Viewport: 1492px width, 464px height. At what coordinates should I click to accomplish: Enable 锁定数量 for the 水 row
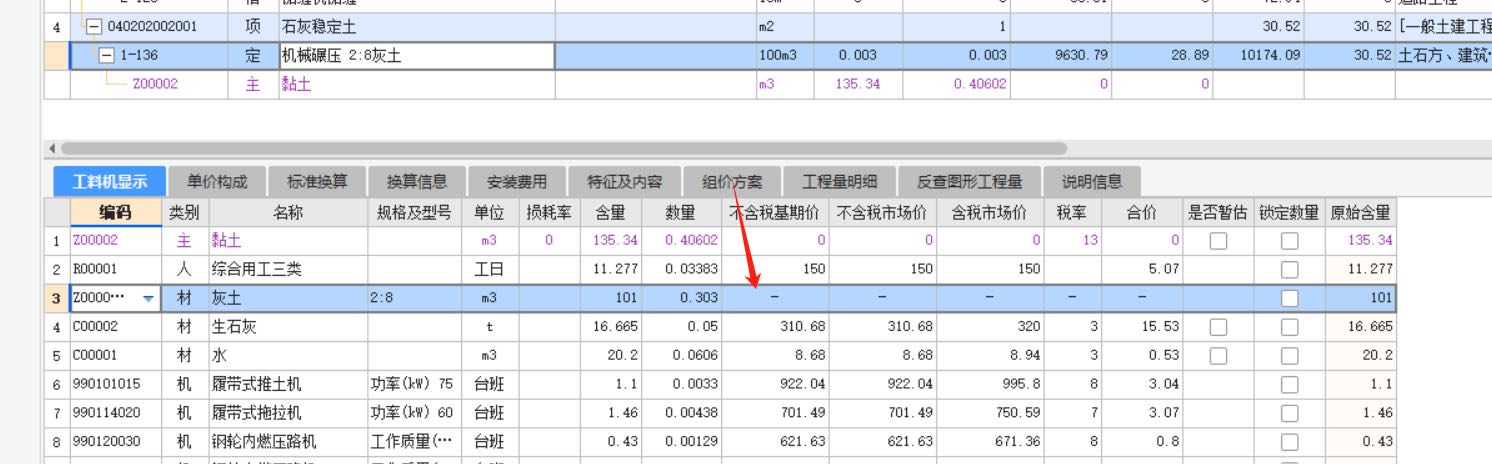click(1290, 355)
